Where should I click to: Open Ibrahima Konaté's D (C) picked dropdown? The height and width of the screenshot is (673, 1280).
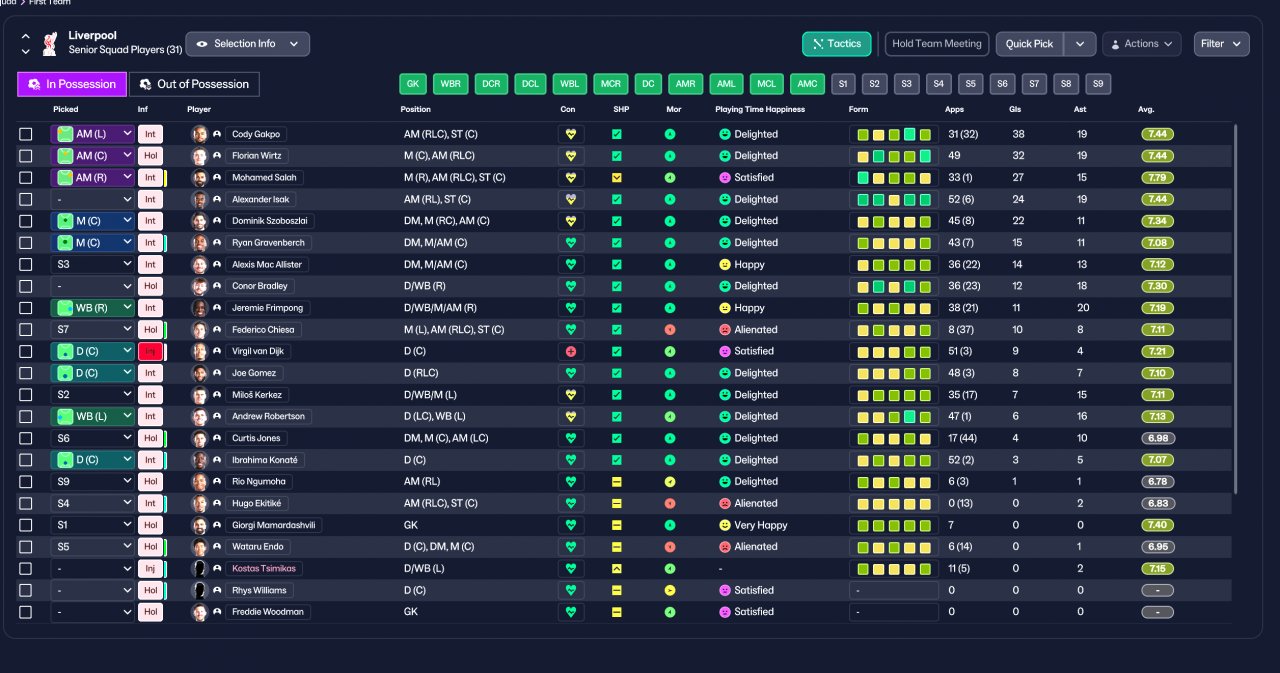coord(93,460)
